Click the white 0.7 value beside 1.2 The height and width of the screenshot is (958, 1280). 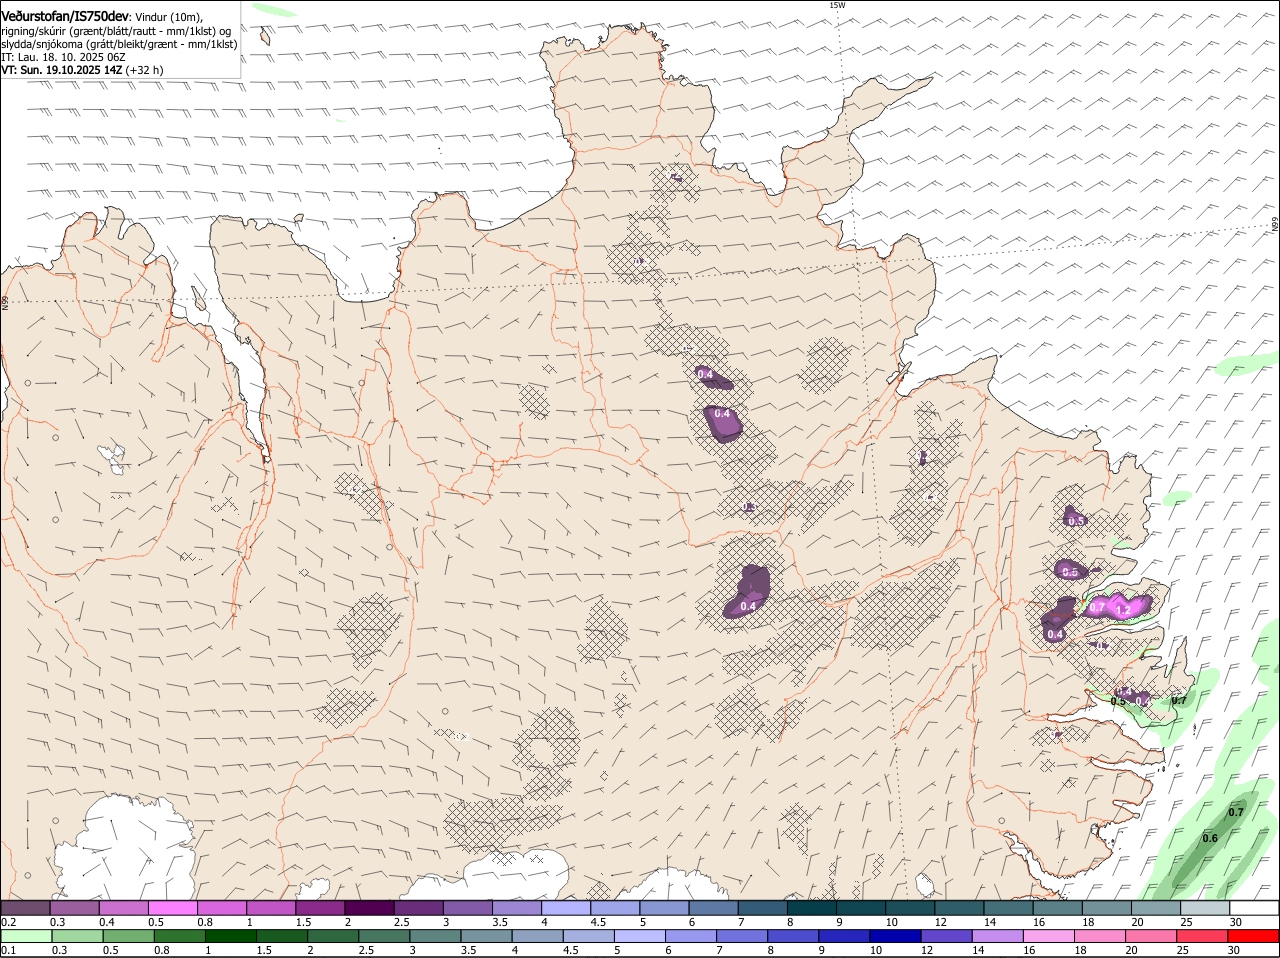point(1097,607)
